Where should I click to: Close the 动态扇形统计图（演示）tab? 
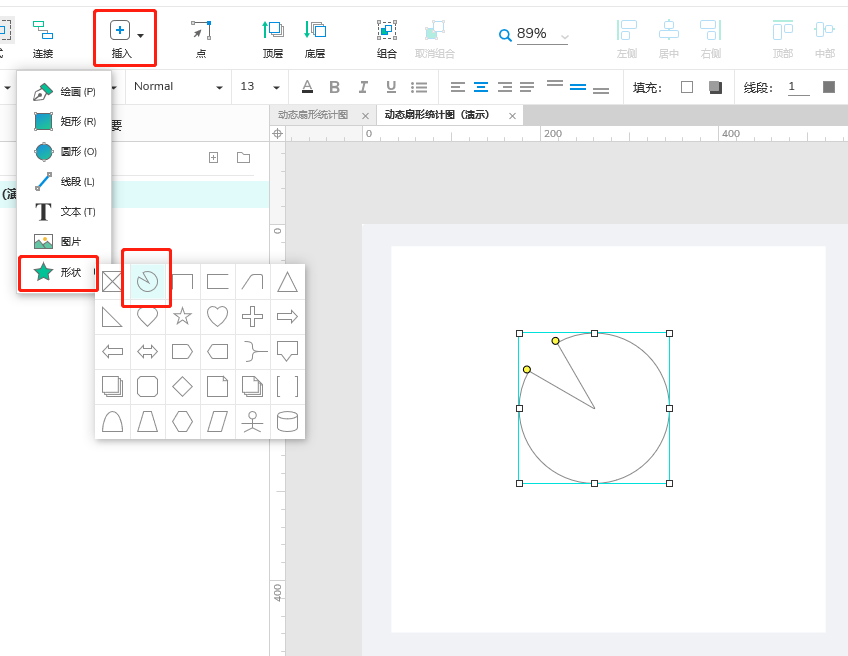click(512, 116)
